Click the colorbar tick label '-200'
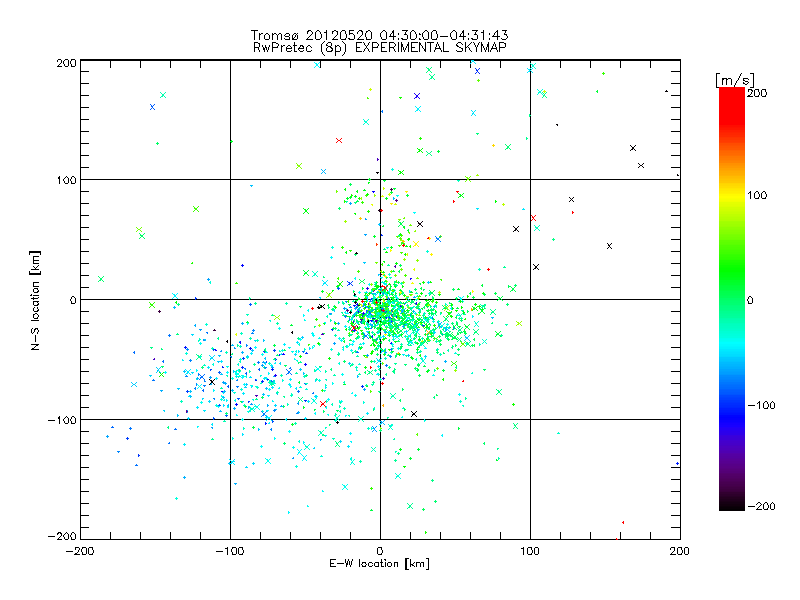800x600 pixels. click(x=761, y=506)
